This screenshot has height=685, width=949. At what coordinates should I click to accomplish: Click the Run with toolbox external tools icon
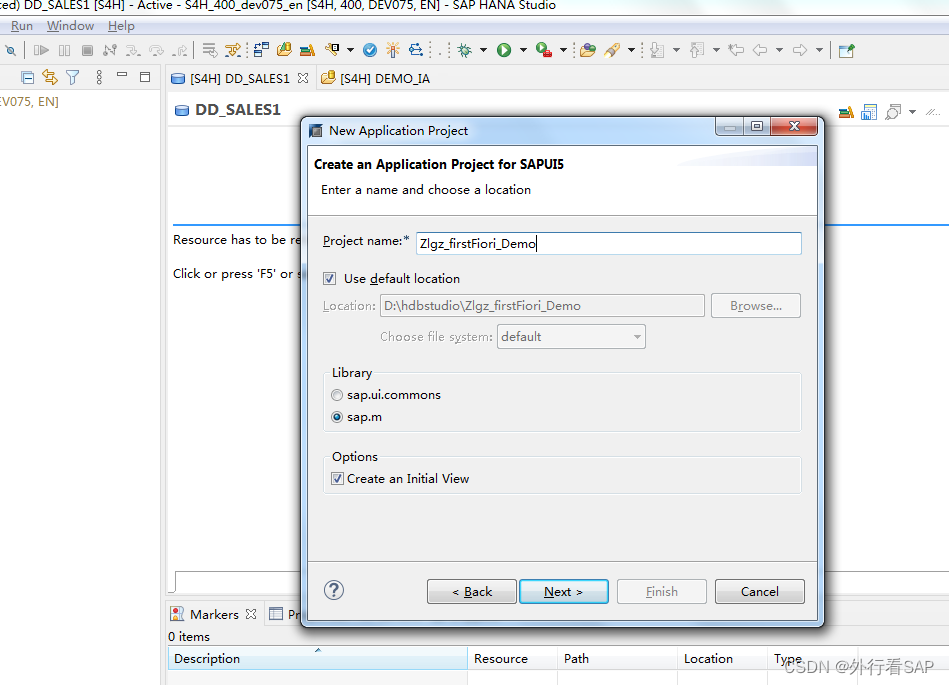(543, 50)
